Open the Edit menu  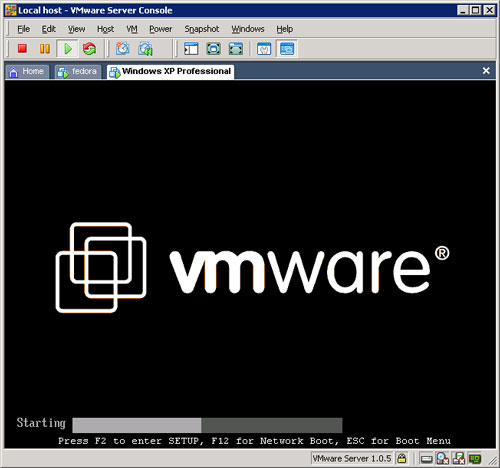[48, 29]
